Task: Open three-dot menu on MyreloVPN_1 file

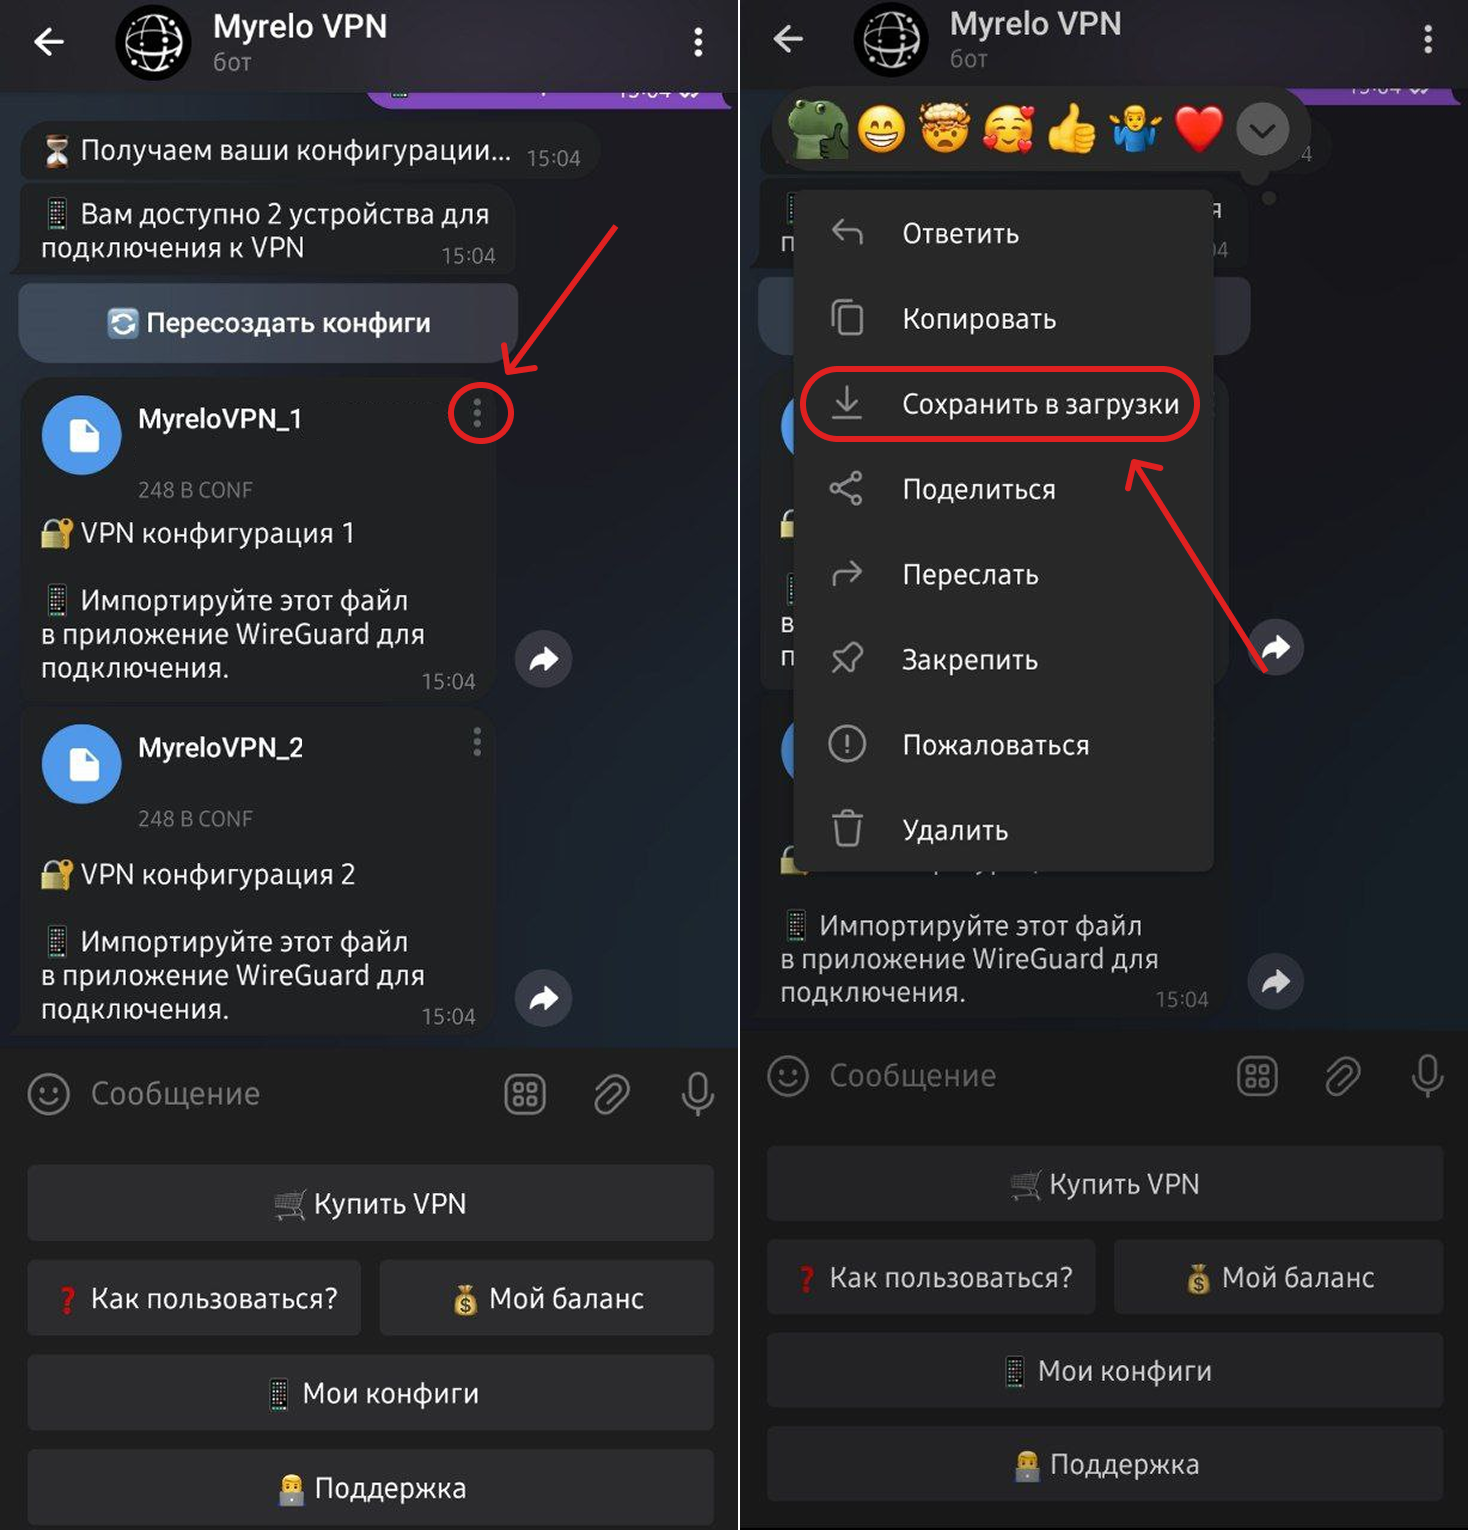Action: 477,412
